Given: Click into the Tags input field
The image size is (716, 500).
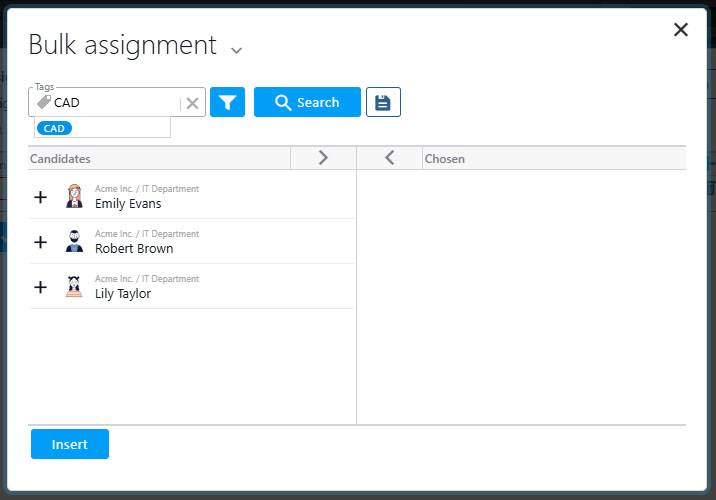Looking at the screenshot, I should 115,103.
